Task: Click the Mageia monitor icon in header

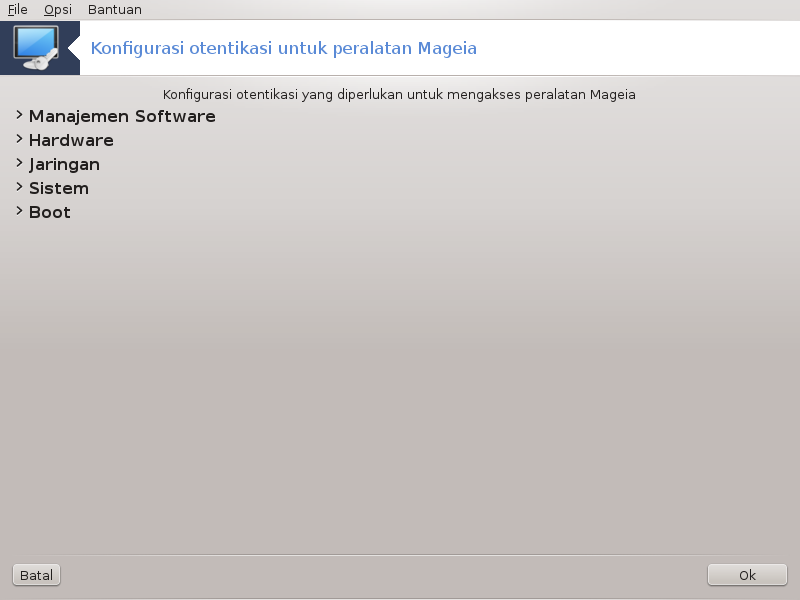Action: 36,48
